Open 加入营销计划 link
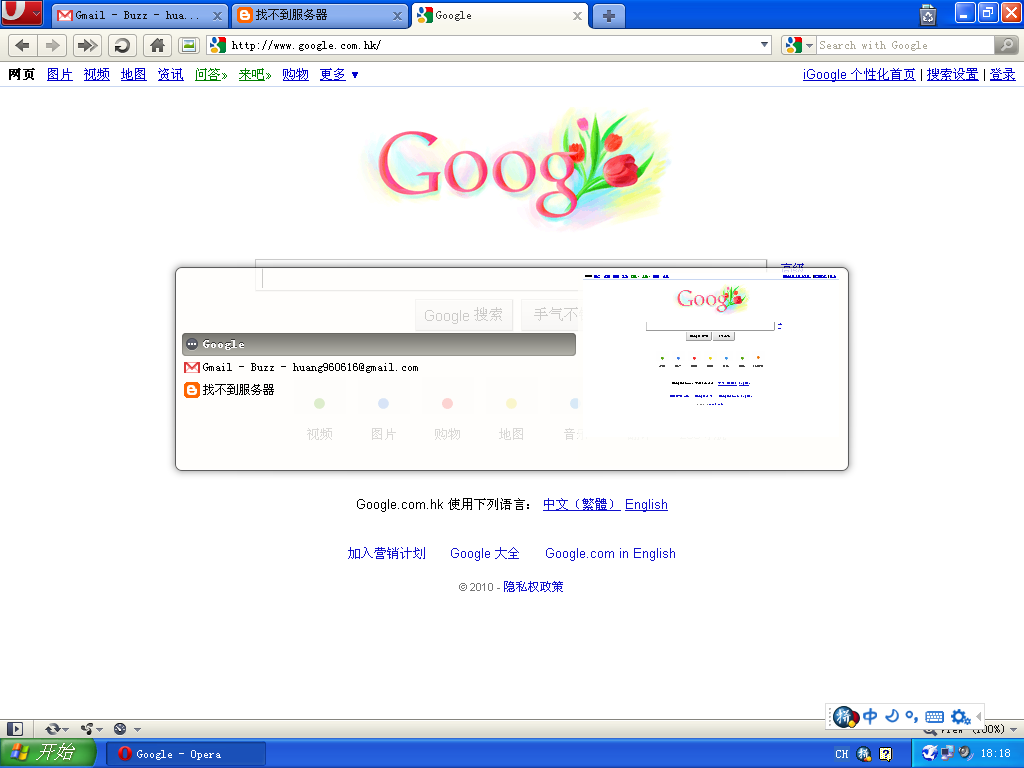The width and height of the screenshot is (1024, 768). coord(387,553)
